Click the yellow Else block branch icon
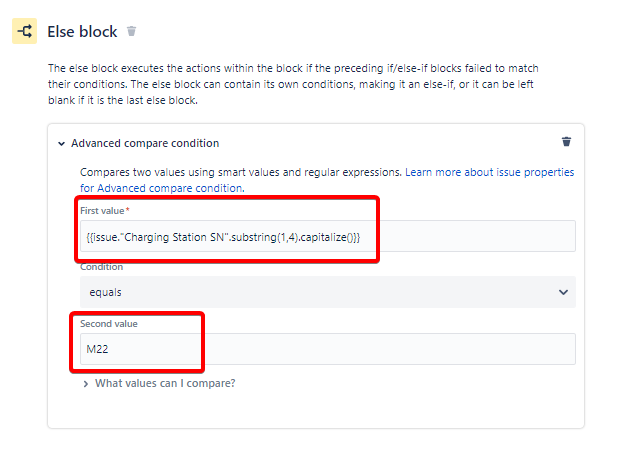630x453 pixels. pyautogui.click(x=25, y=31)
